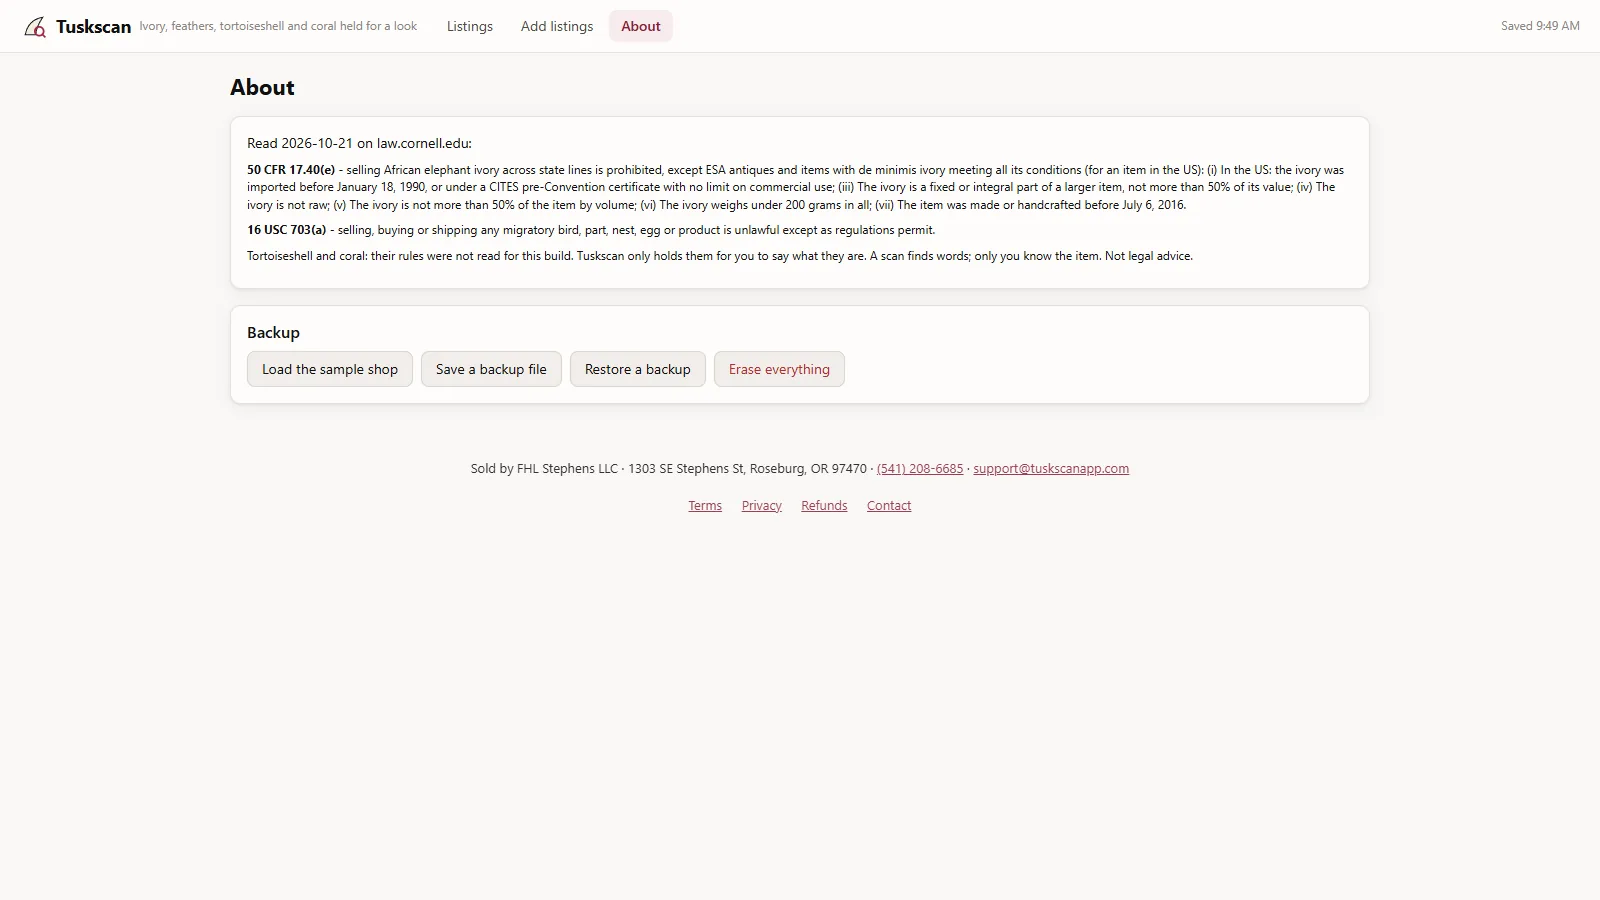The height and width of the screenshot is (900, 1600).
Task: Click the 'Sold by FHL Stephens LLC' address text
Action: click(669, 468)
